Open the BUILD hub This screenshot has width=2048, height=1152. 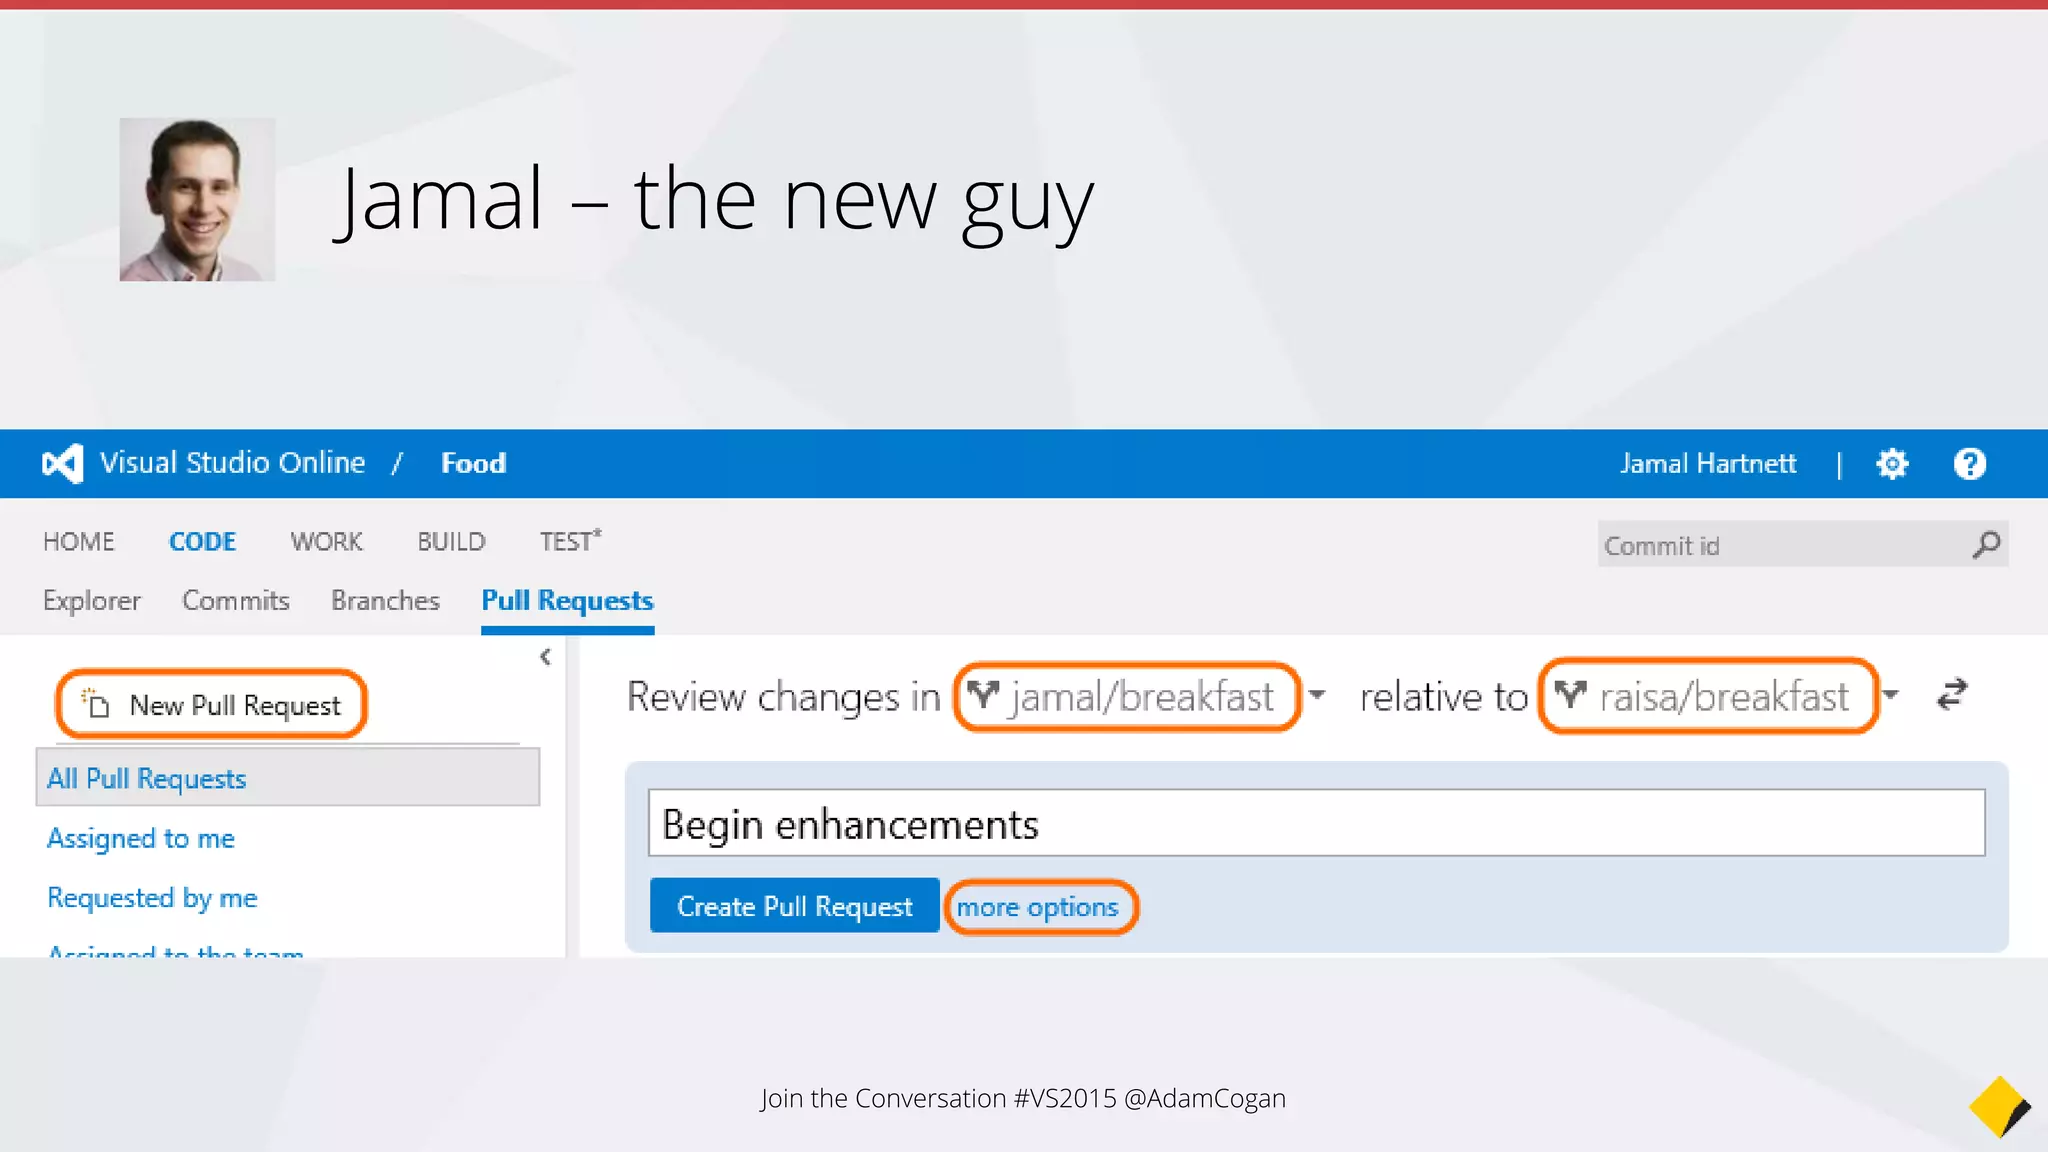click(451, 542)
